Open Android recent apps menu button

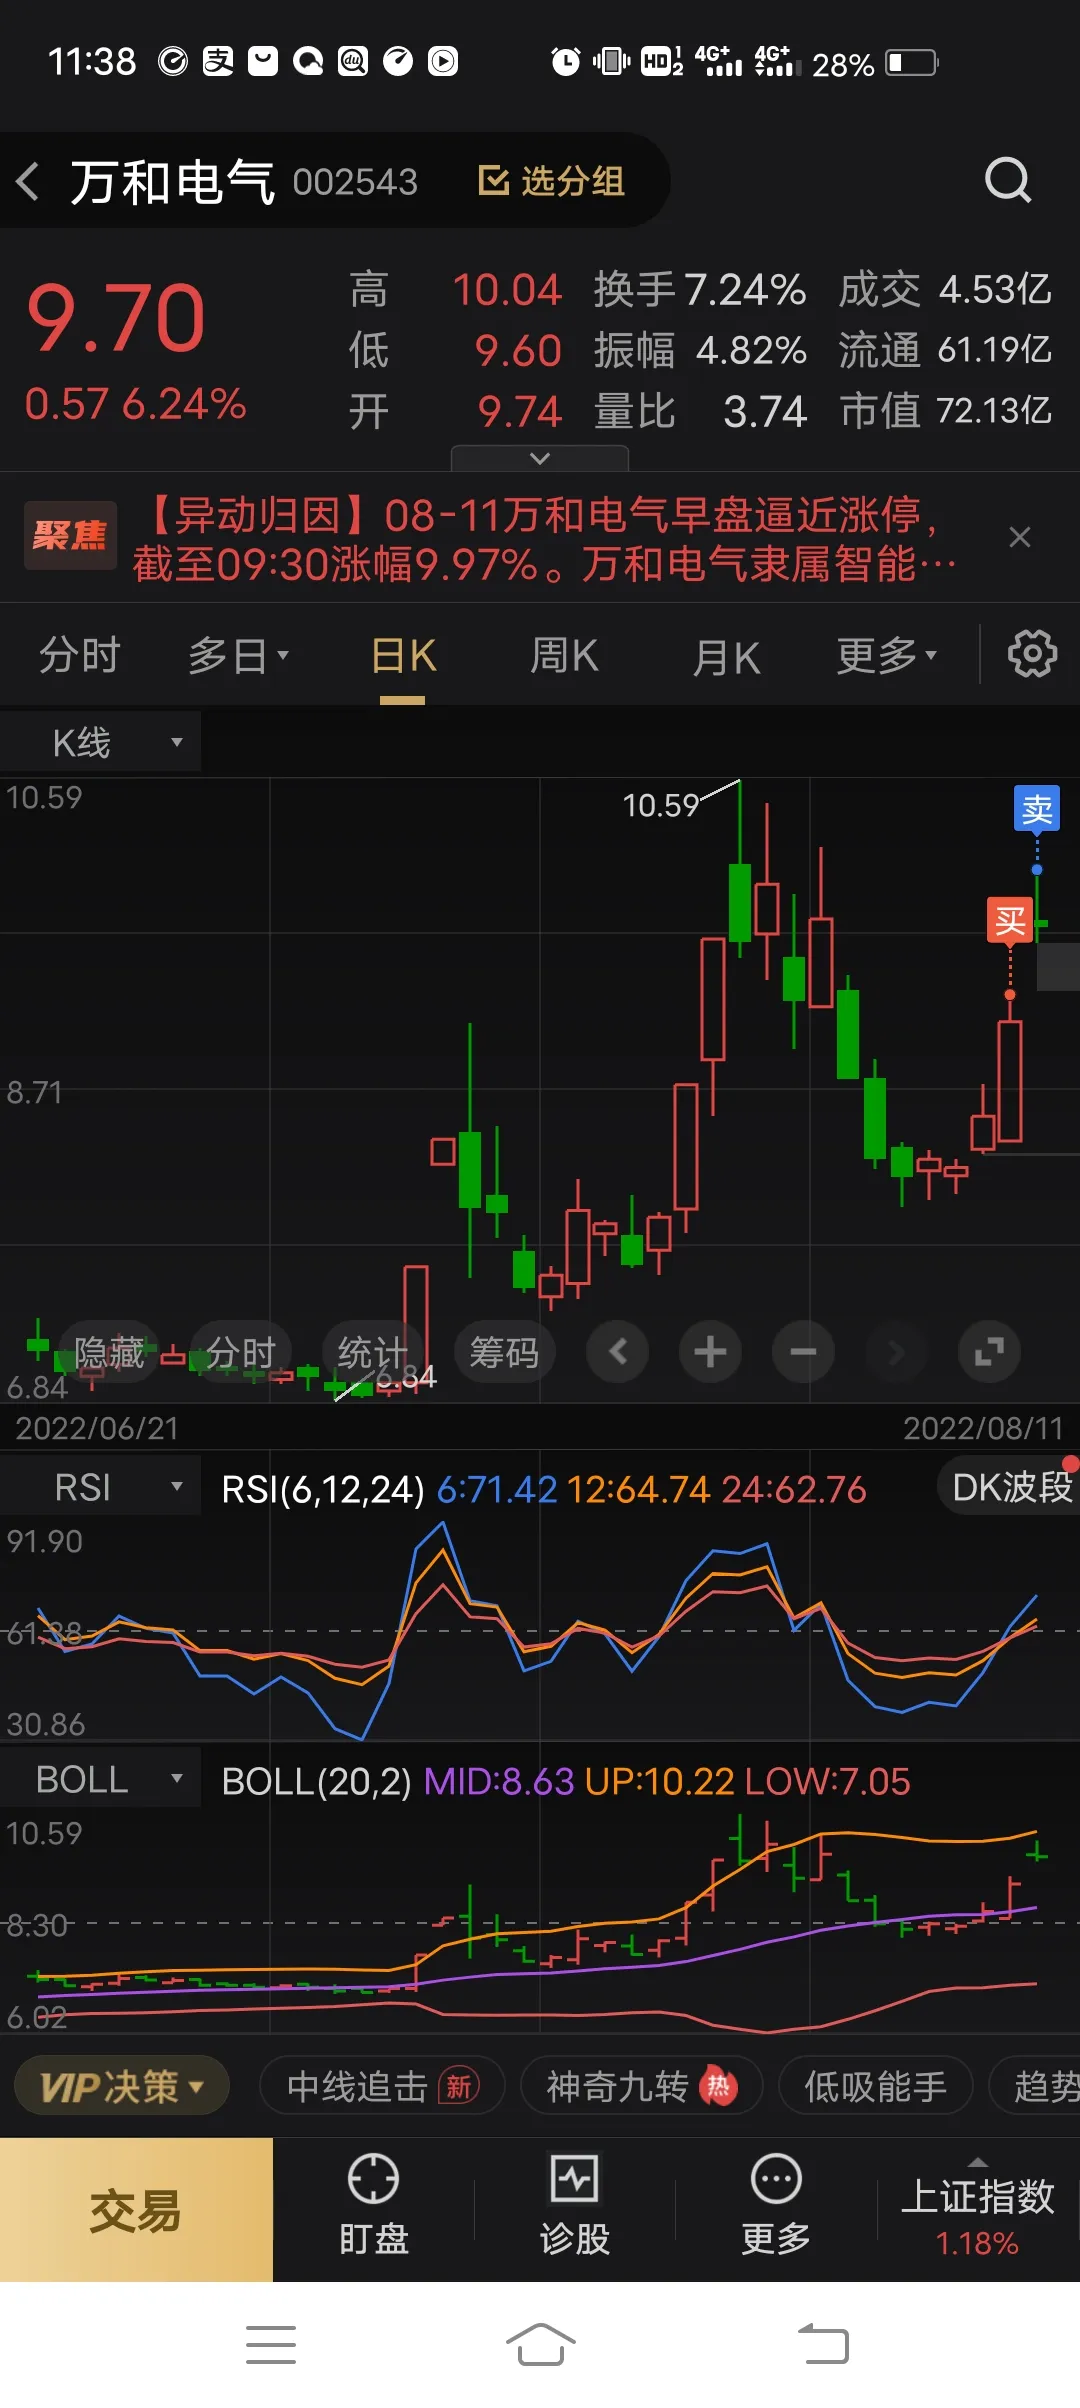271,2345
